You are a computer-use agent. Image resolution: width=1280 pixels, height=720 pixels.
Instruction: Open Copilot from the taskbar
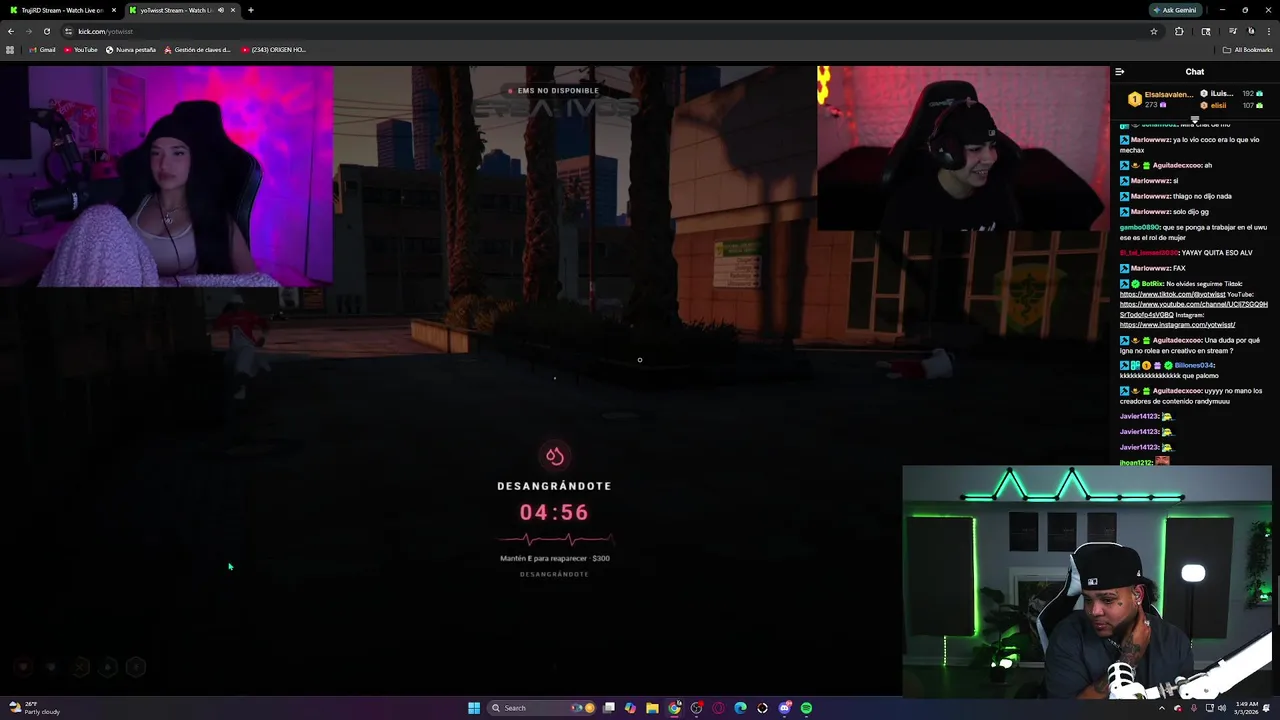click(630, 708)
